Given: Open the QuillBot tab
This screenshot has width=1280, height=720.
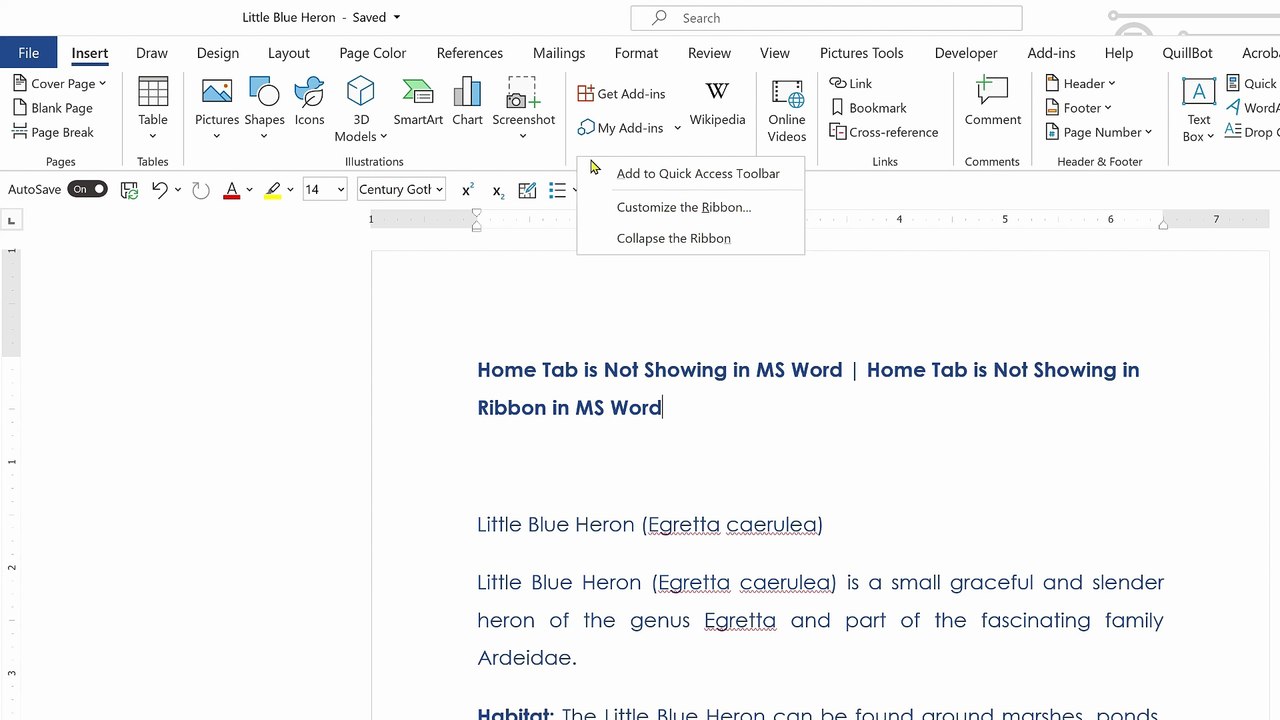Looking at the screenshot, I should [x=1187, y=53].
